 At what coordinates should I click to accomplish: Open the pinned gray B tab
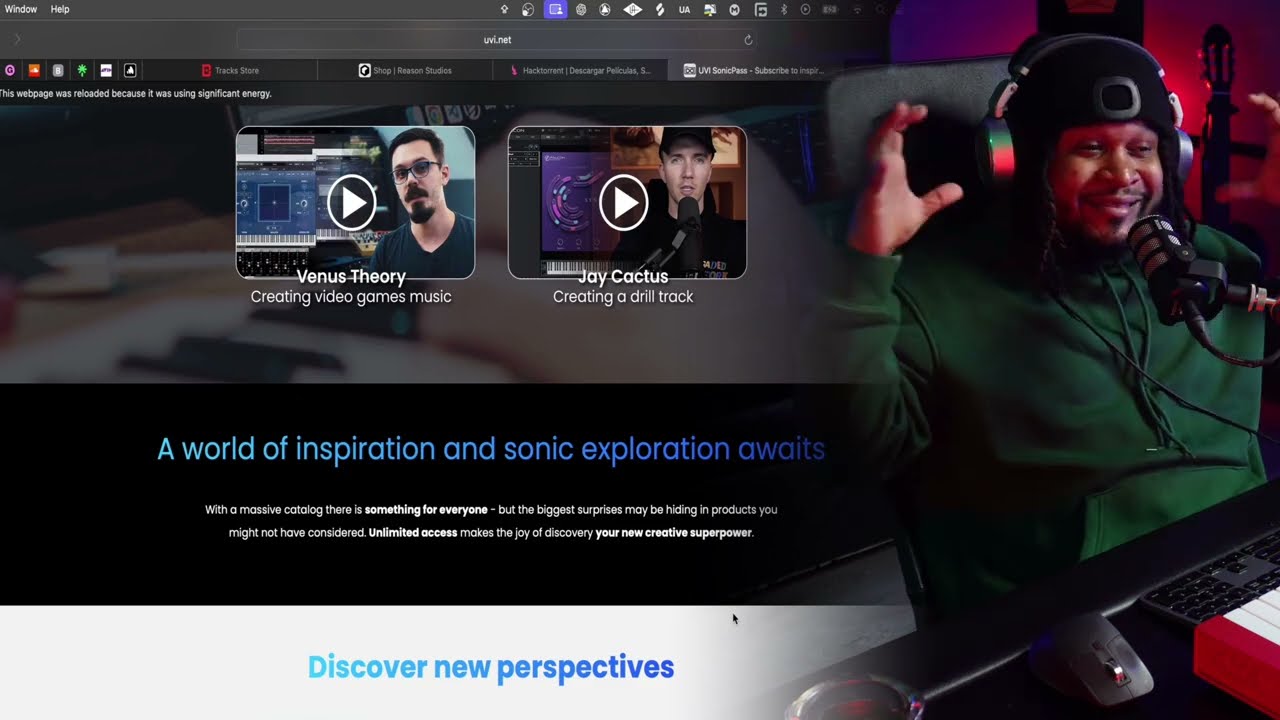(58, 71)
